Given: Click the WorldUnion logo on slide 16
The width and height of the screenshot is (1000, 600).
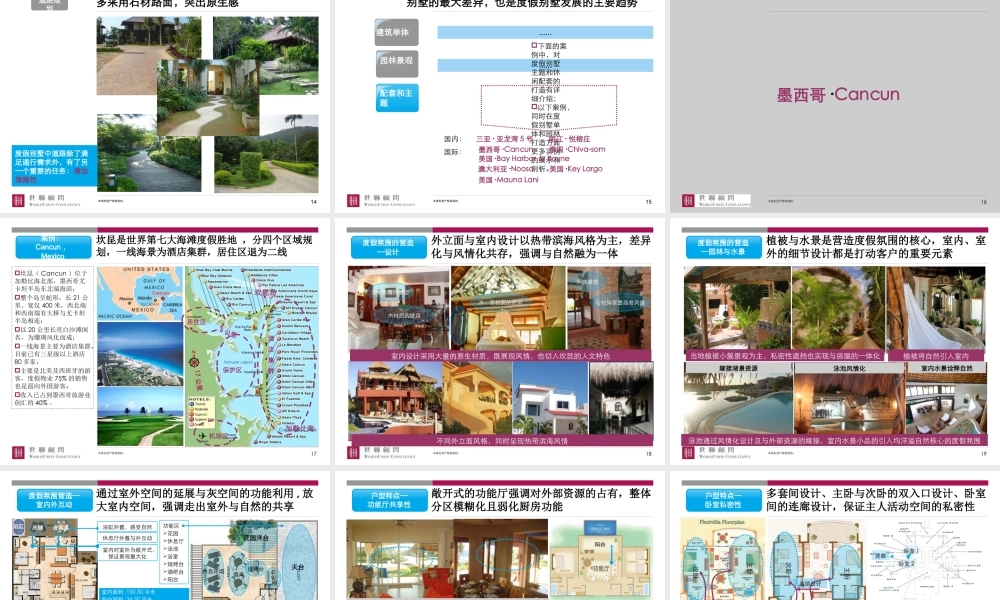Looking at the screenshot, I should click(x=716, y=201).
